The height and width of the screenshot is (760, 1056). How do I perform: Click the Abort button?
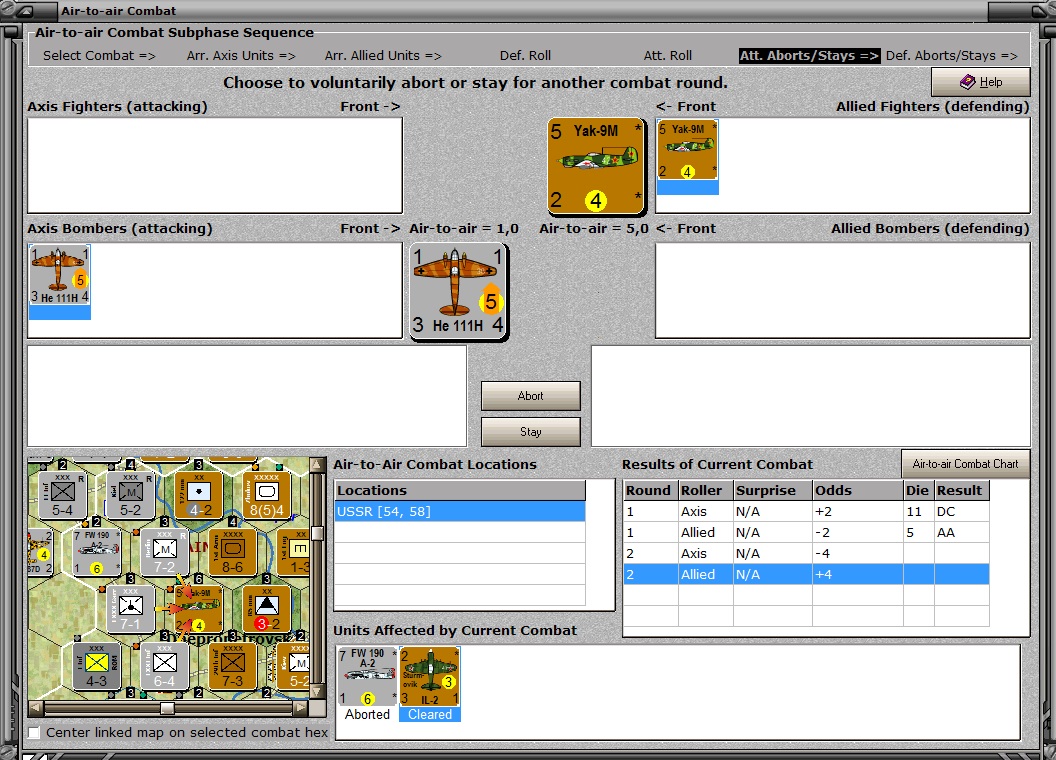click(531, 396)
